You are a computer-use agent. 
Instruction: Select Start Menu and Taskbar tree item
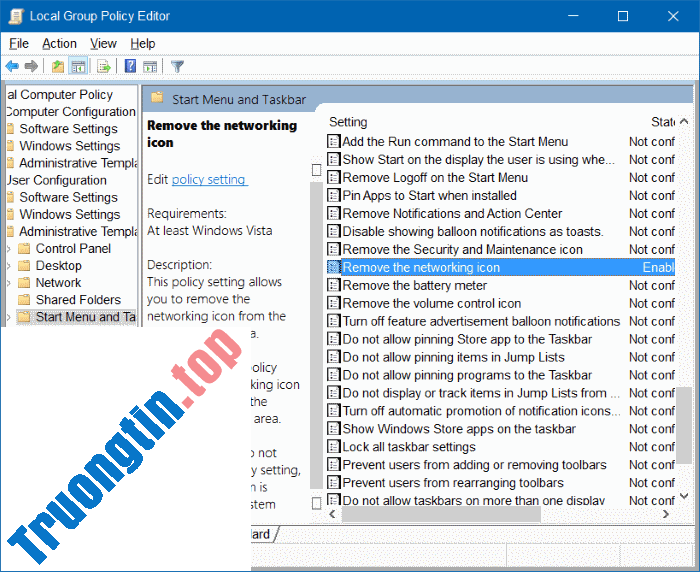tap(76, 317)
